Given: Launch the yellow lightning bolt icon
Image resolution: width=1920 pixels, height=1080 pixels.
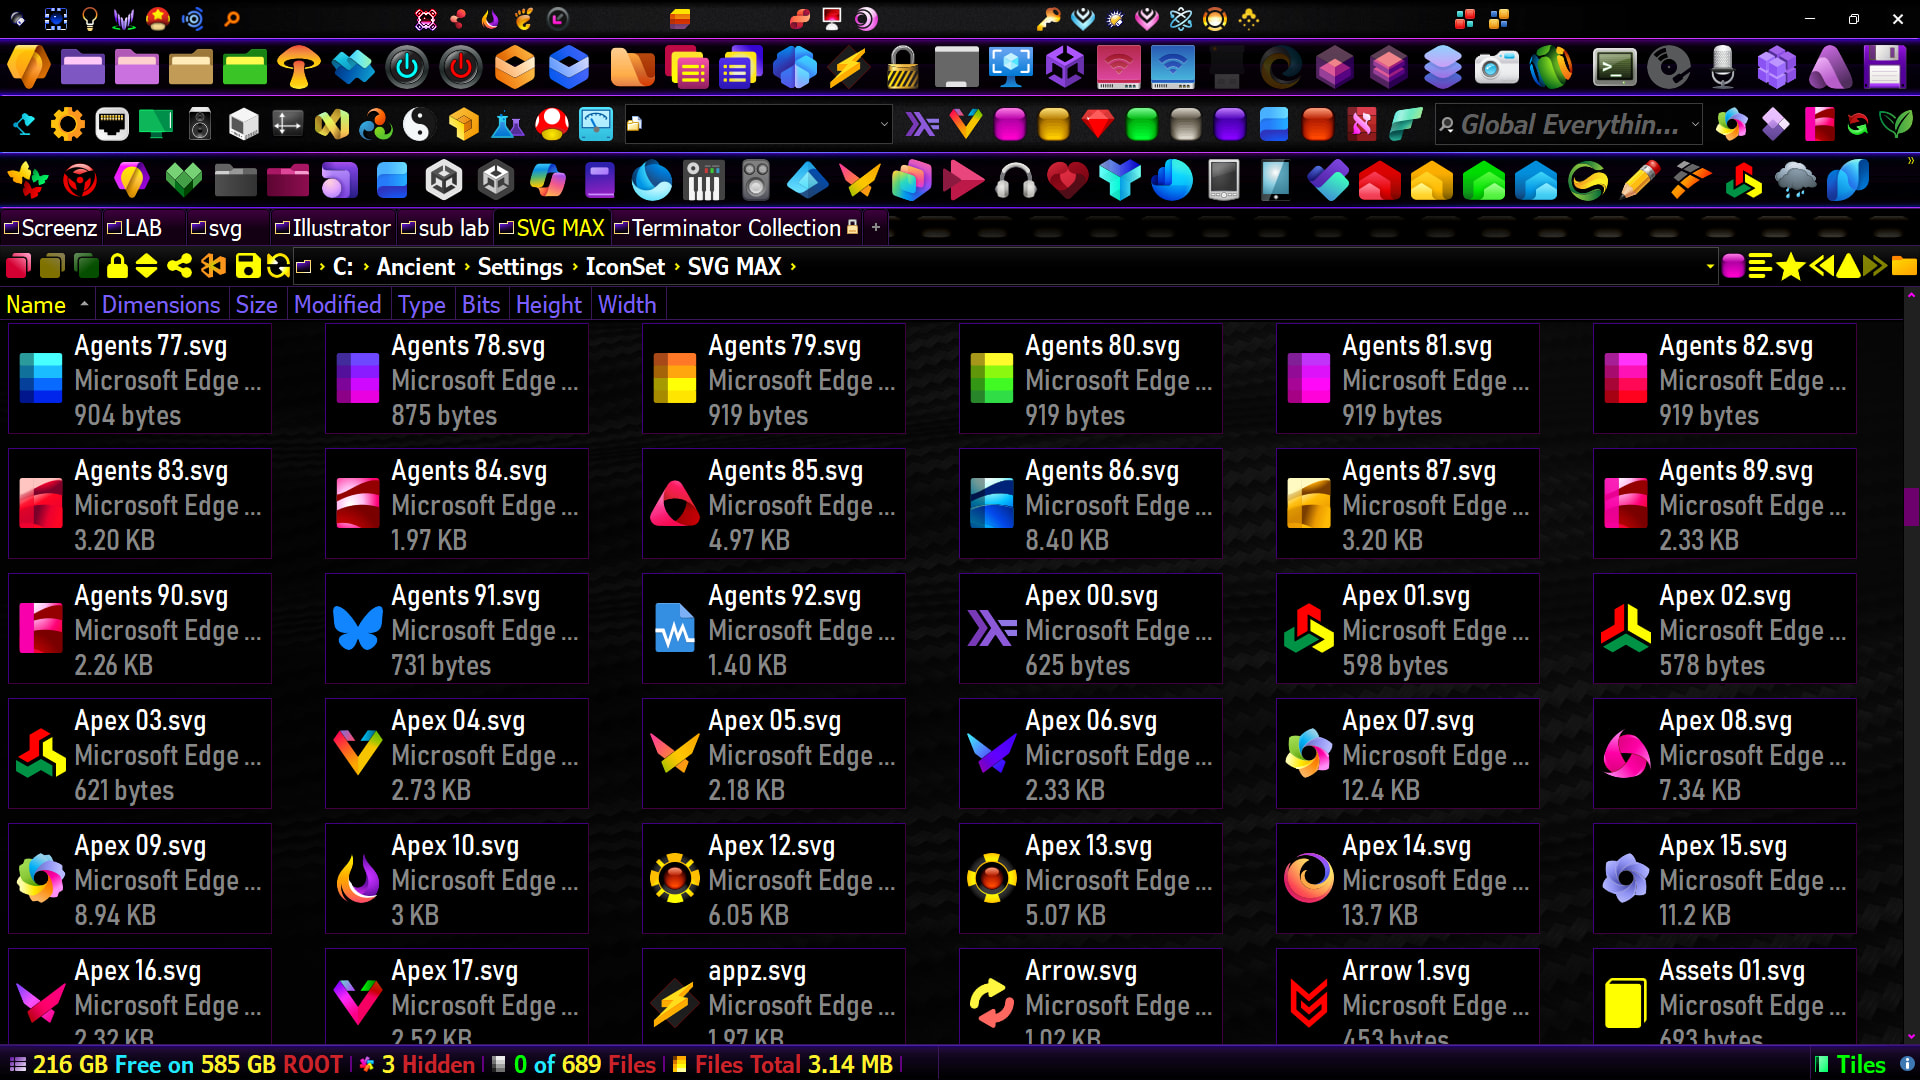Looking at the screenshot, I should (848, 68).
